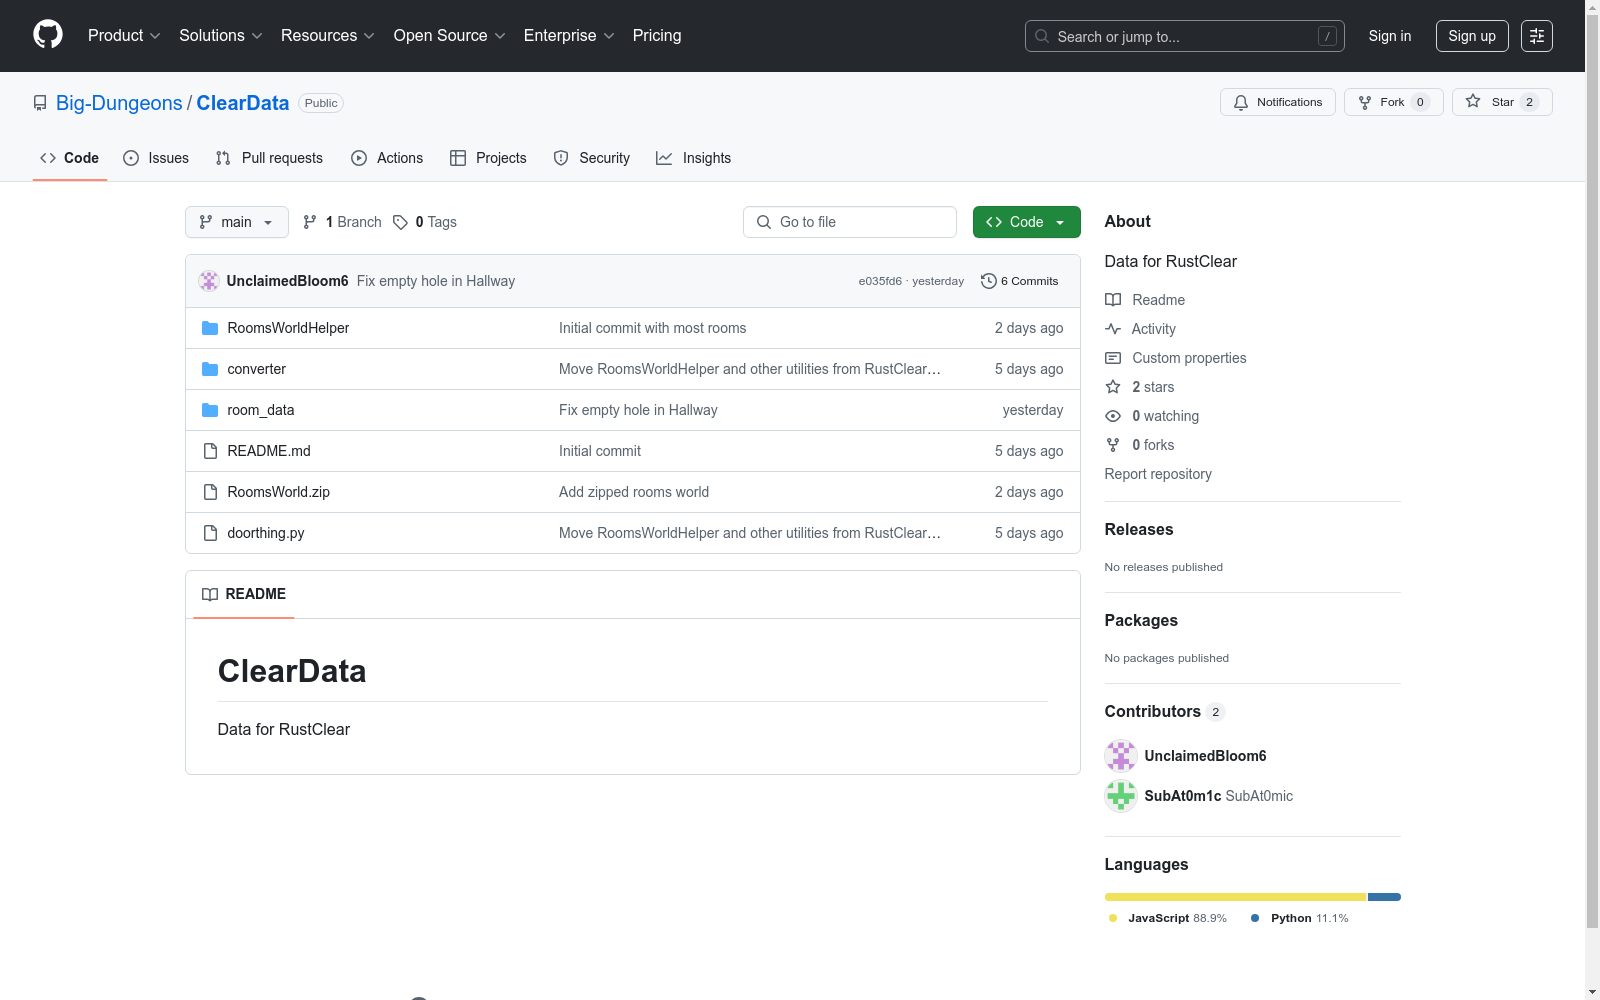Image resolution: width=1600 pixels, height=1000 pixels.
Task: Click the Search or jump to field
Action: tap(1185, 36)
